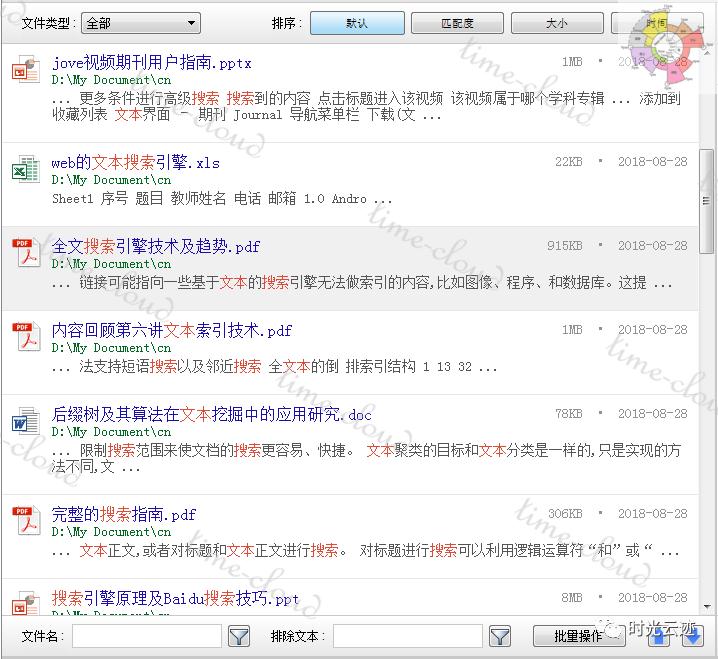Image resolution: width=718 pixels, height=659 pixels.
Task: Open jove视频期刊用户指南.pptx title link
Action: point(152,62)
